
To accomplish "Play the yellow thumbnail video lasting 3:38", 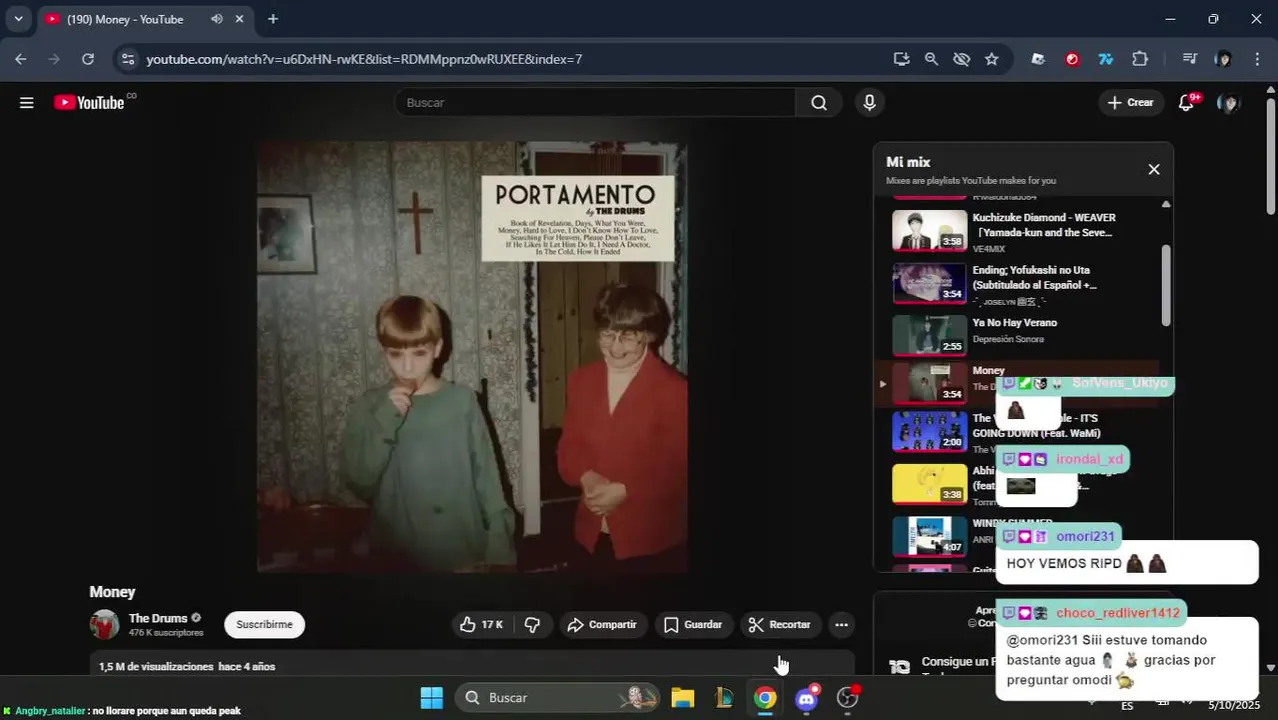I will (x=930, y=484).
